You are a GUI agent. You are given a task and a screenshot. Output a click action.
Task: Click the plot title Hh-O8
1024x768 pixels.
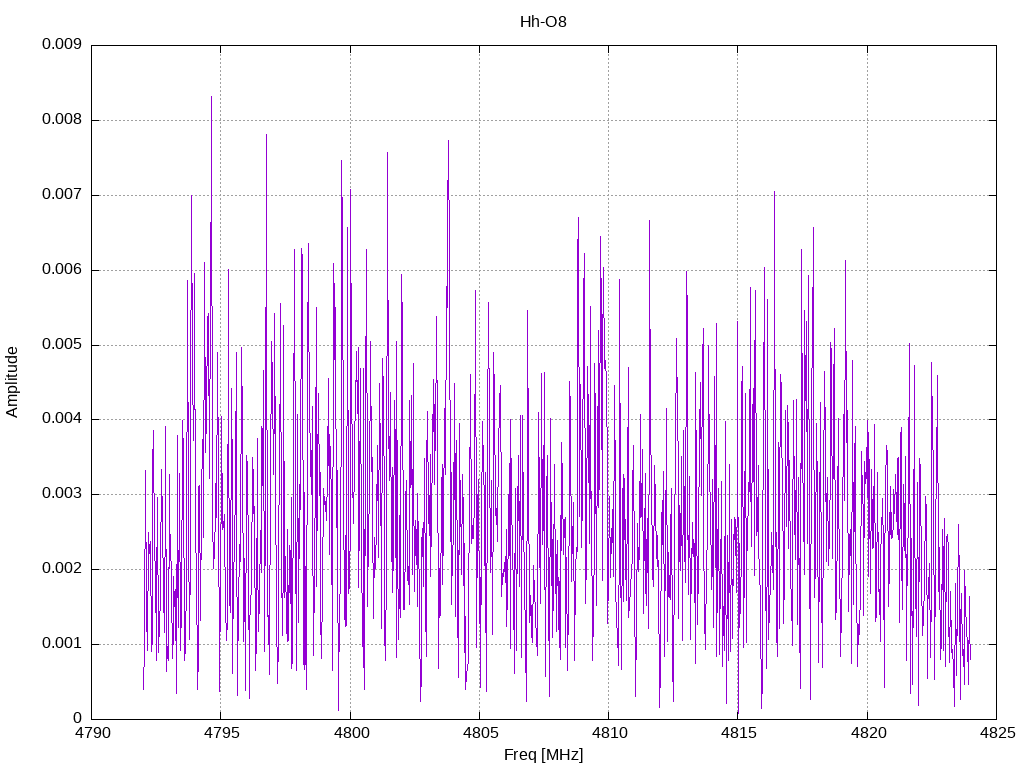click(543, 22)
